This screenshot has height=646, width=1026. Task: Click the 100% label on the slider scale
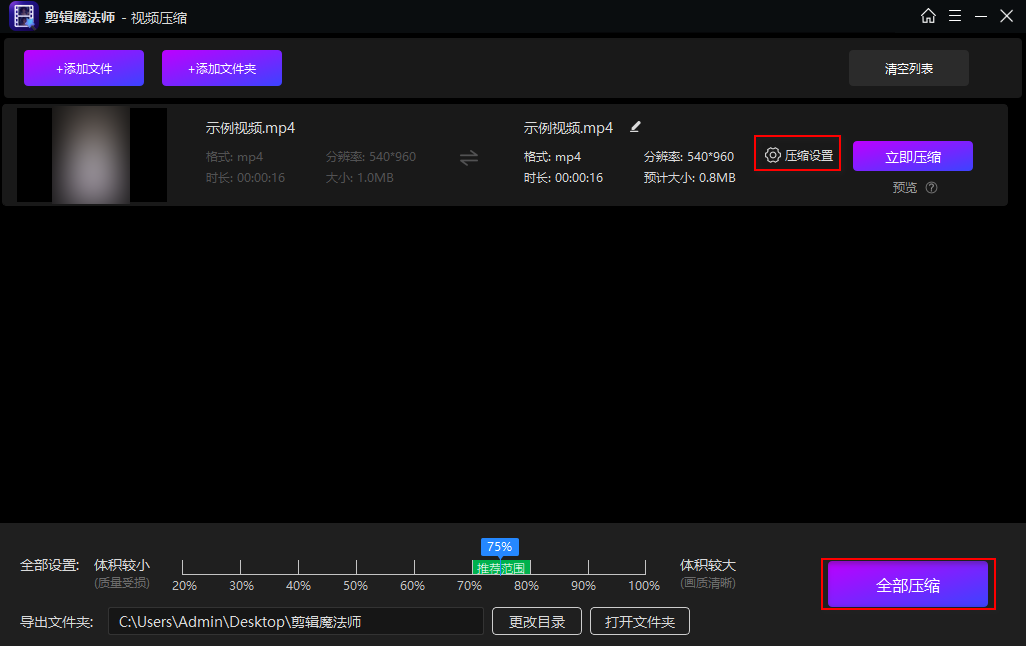644,586
